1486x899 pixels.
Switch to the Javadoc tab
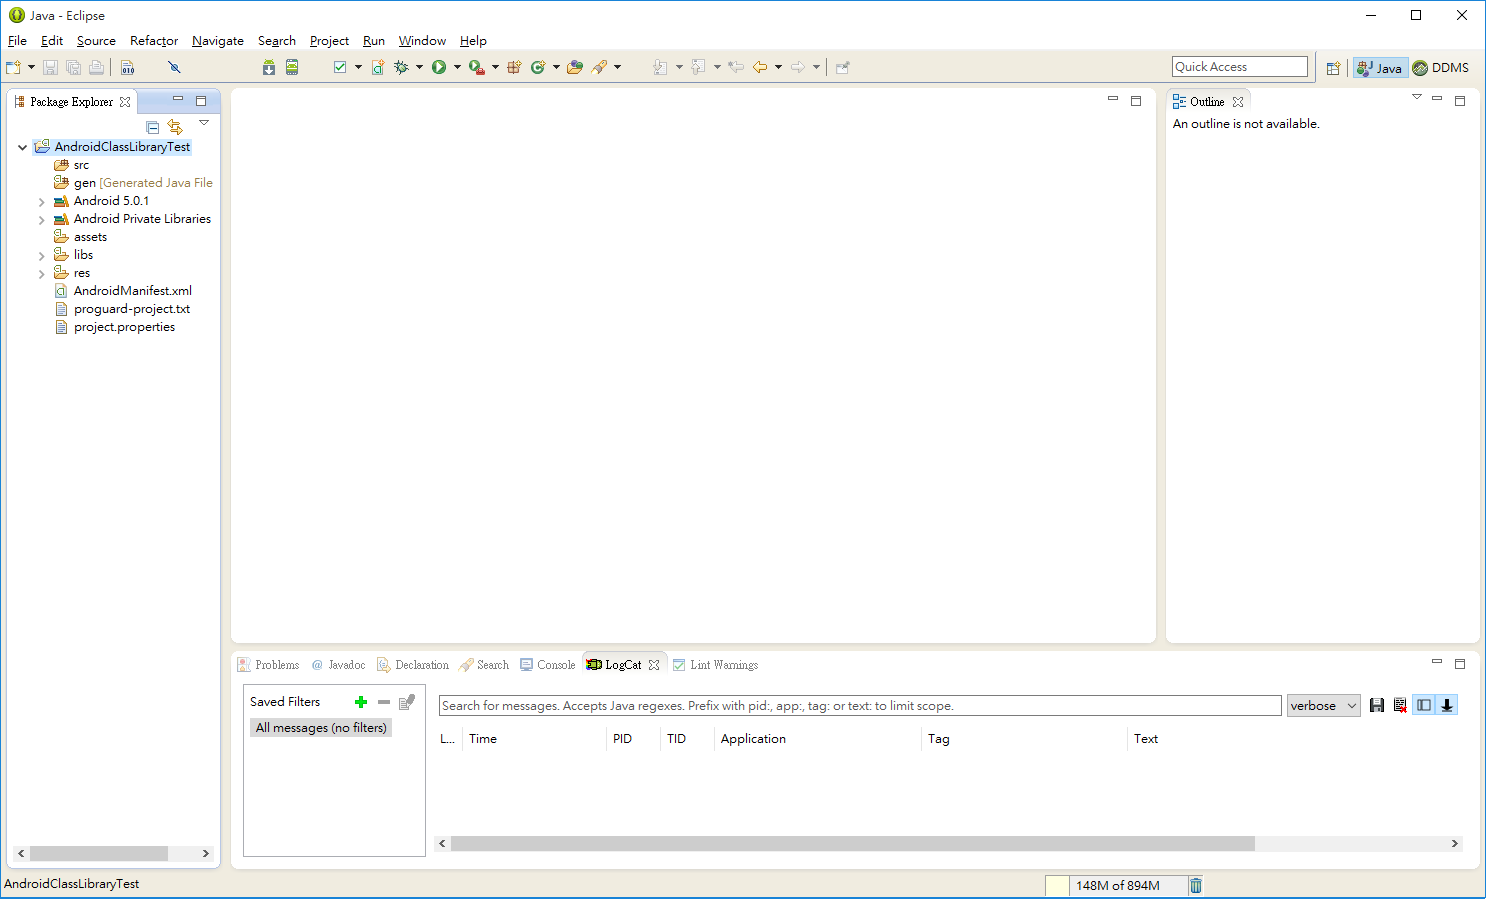(338, 665)
